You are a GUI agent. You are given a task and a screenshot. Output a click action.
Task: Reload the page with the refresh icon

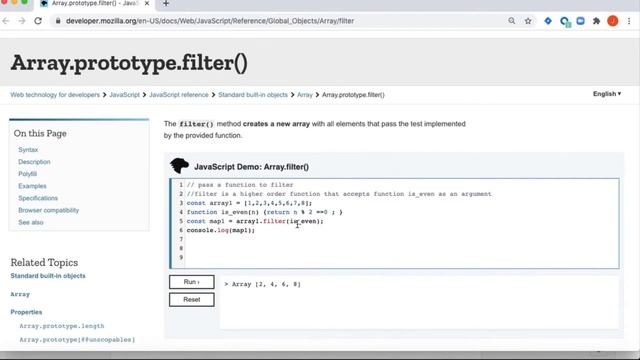(x=38, y=21)
